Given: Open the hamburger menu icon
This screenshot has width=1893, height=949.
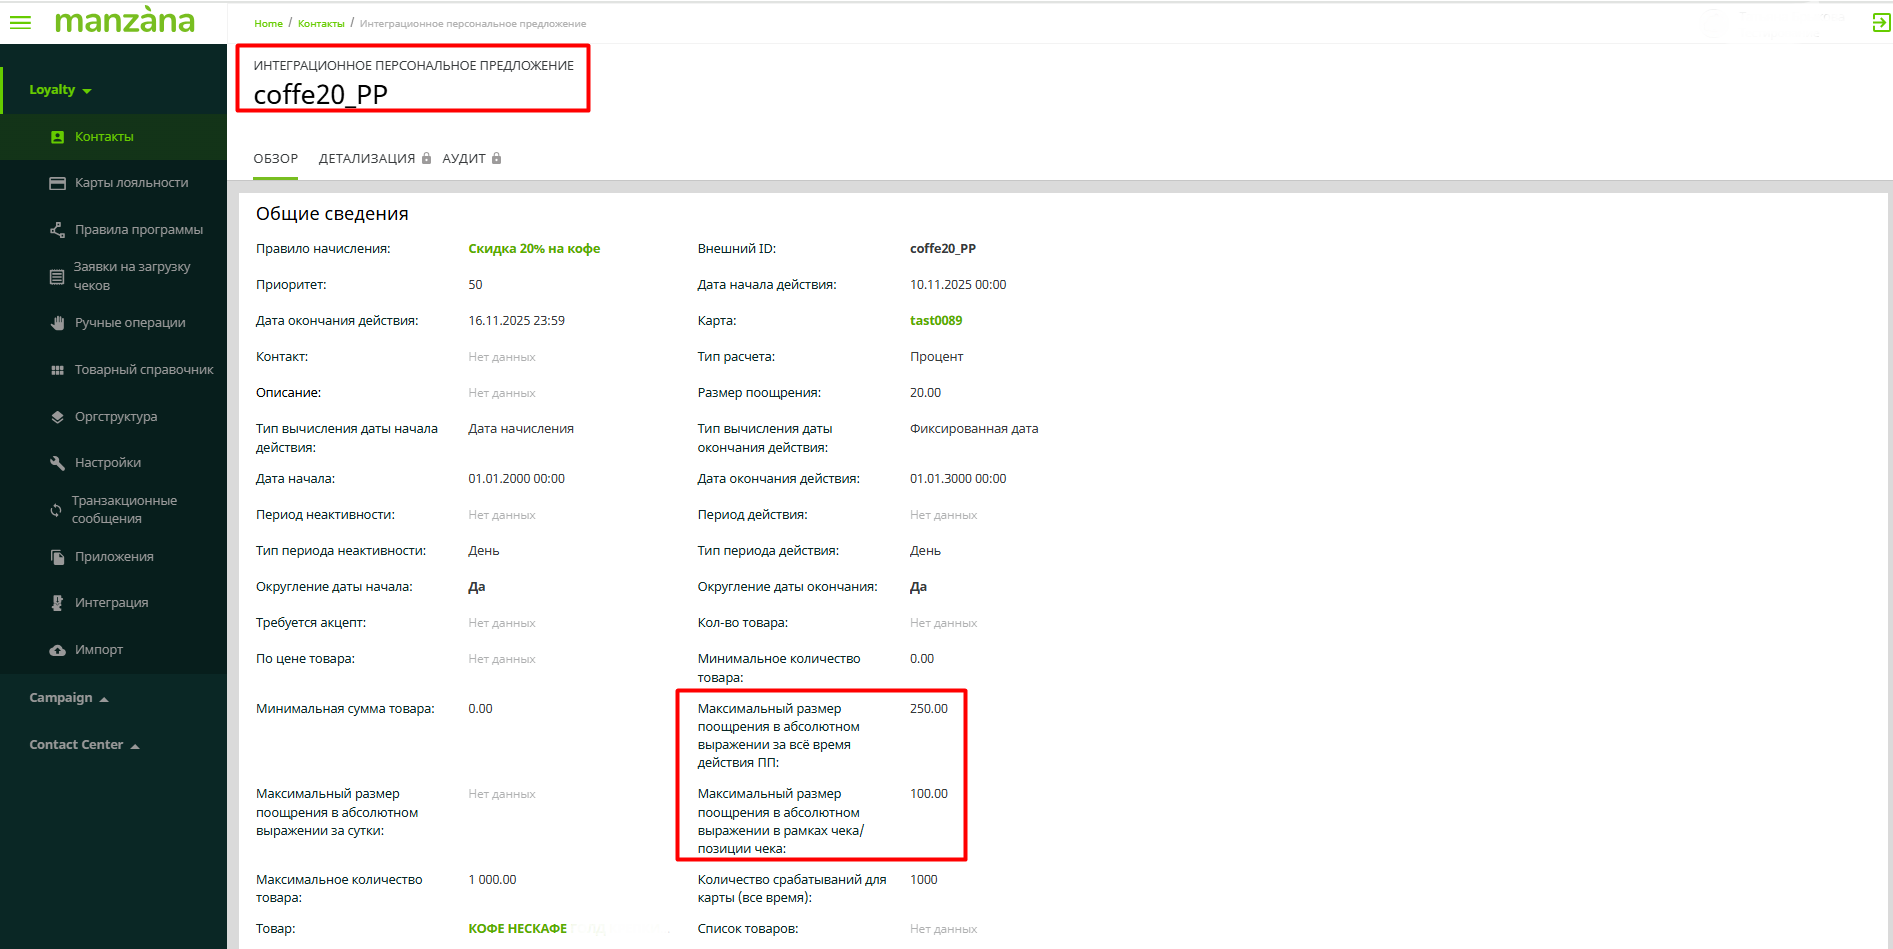Looking at the screenshot, I should pos(20,22).
